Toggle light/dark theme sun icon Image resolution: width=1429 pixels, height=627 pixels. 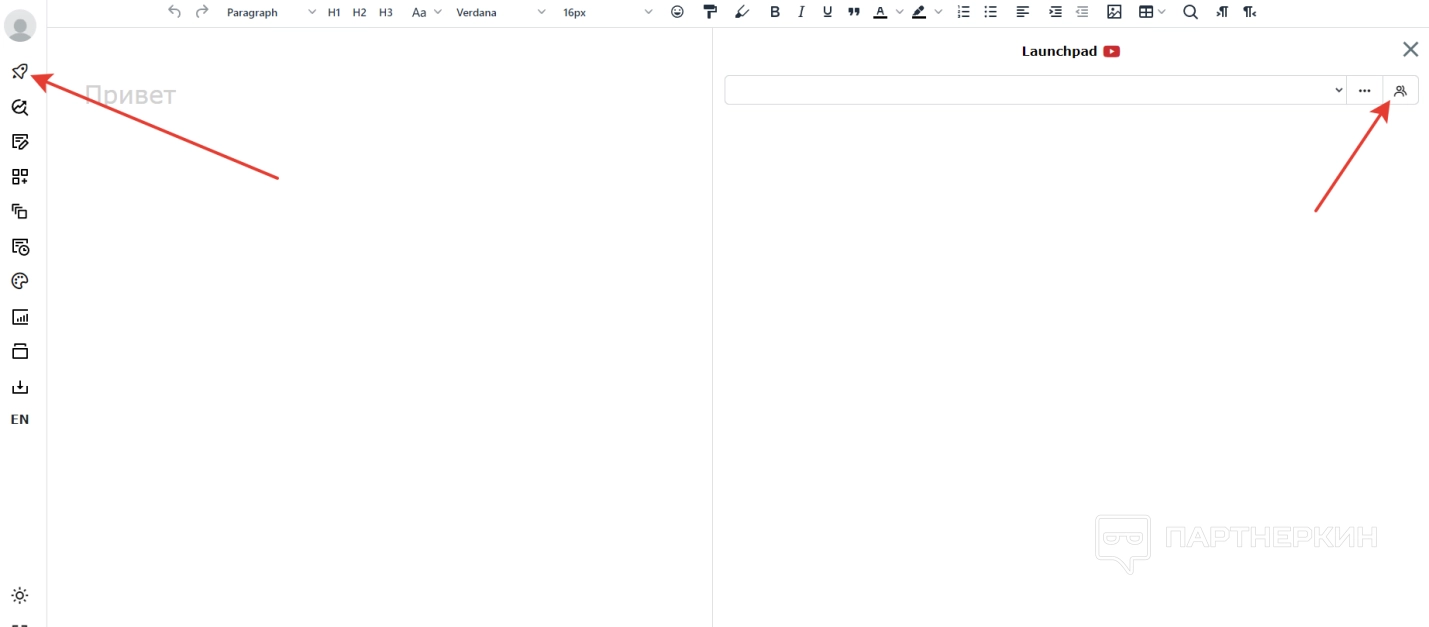[x=20, y=596]
